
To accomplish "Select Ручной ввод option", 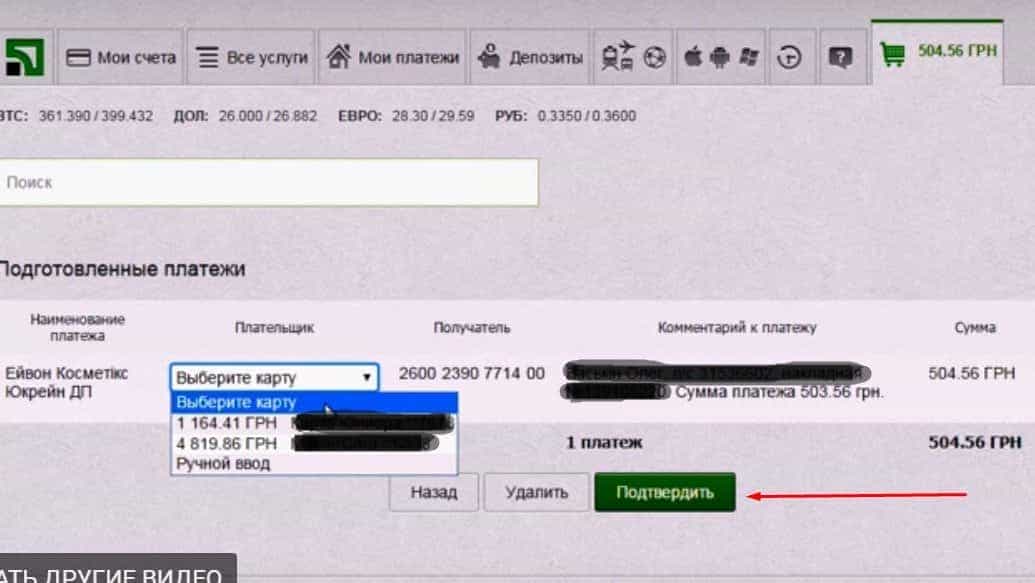I will (x=314, y=463).
